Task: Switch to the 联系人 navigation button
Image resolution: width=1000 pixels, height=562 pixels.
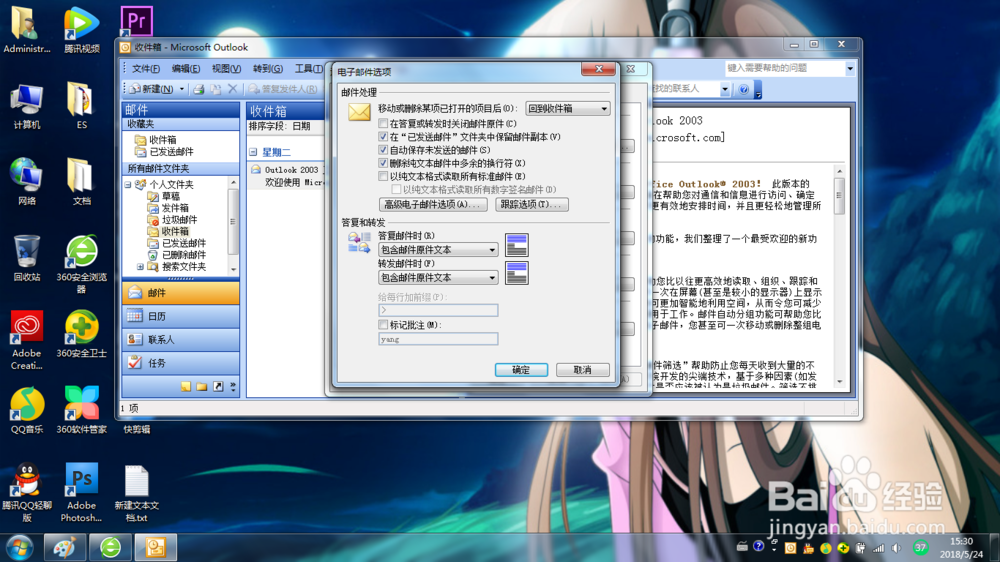Action: 180,340
